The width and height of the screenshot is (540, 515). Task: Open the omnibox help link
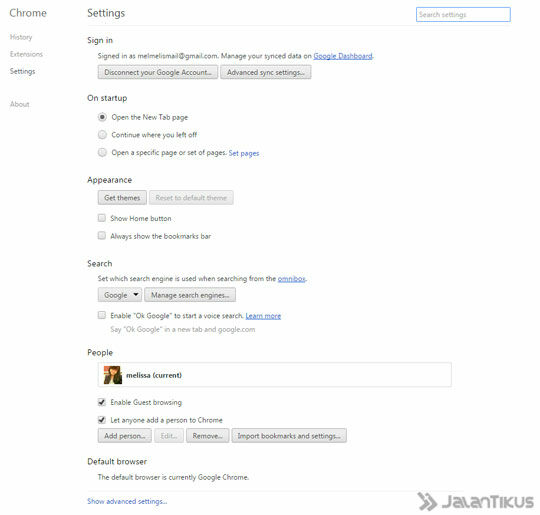[x=291, y=278]
